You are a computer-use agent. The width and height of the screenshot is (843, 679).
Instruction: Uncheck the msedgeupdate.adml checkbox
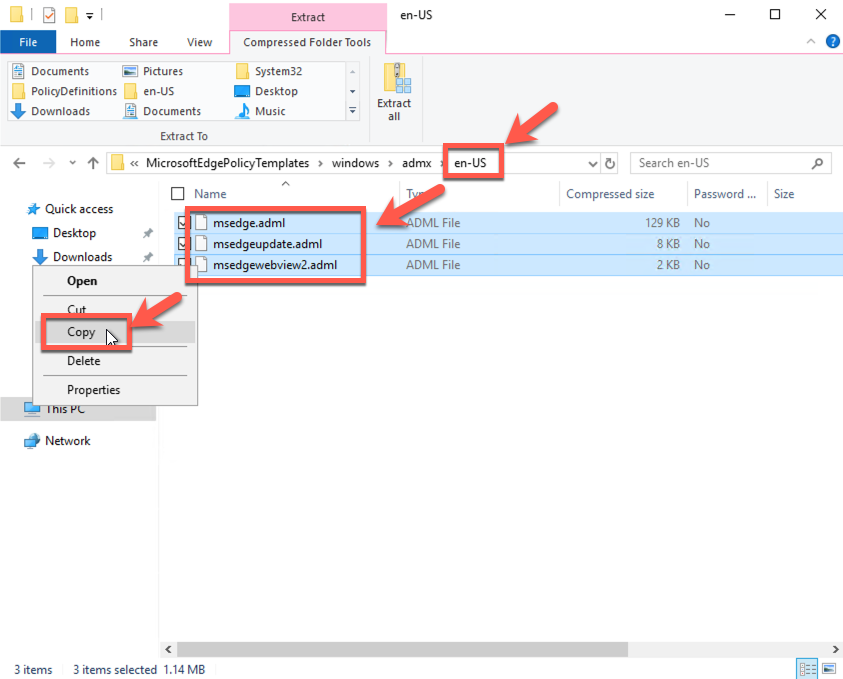[181, 244]
